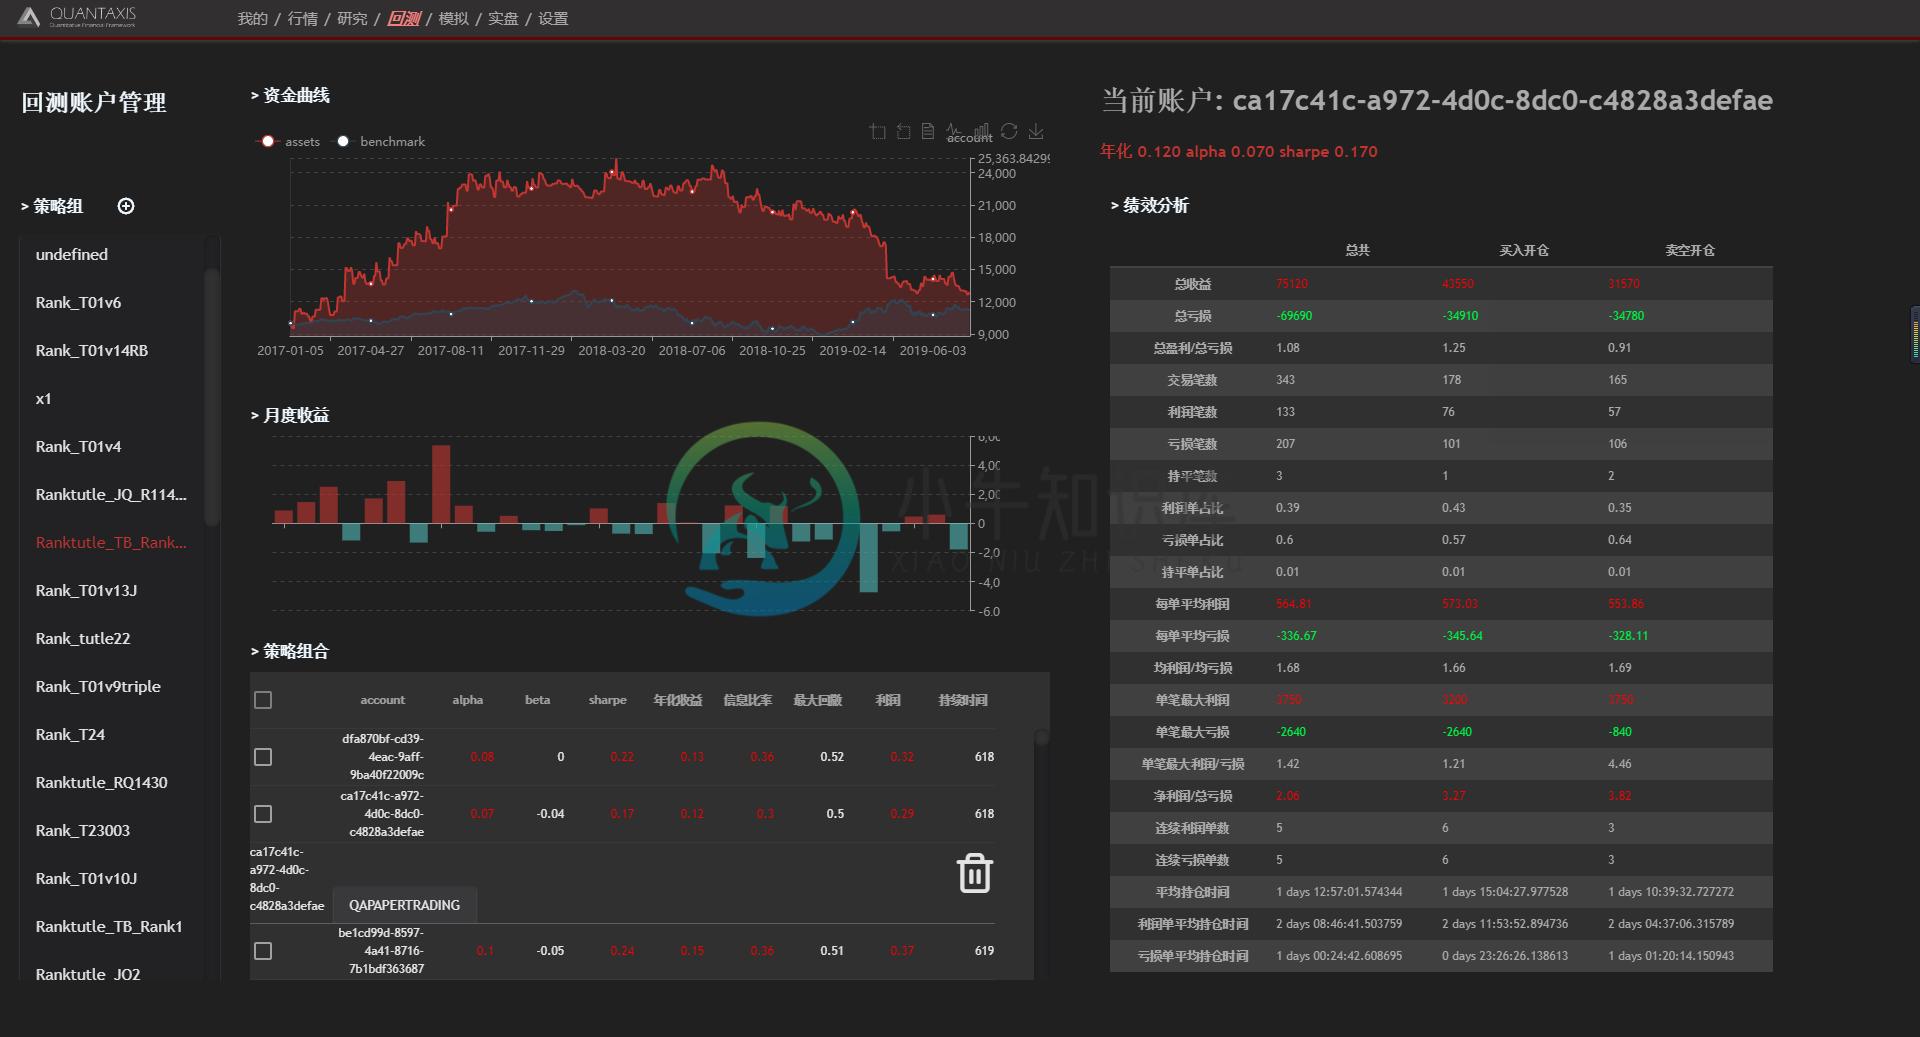Open the 实盘 menu
Viewport: 1920px width, 1037px height.
click(x=503, y=19)
